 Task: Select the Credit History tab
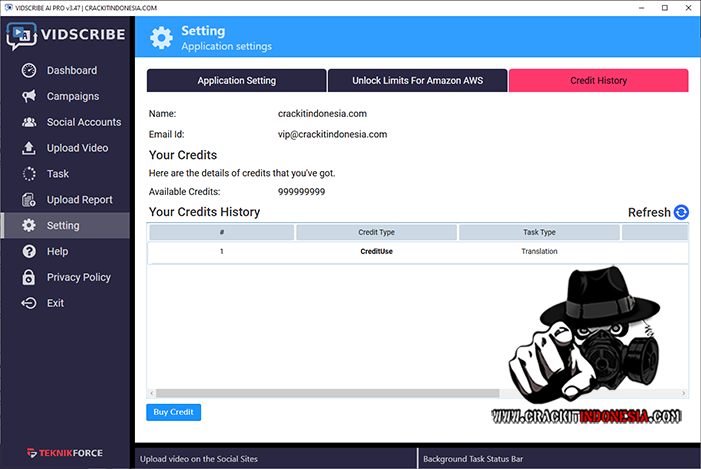pos(599,80)
